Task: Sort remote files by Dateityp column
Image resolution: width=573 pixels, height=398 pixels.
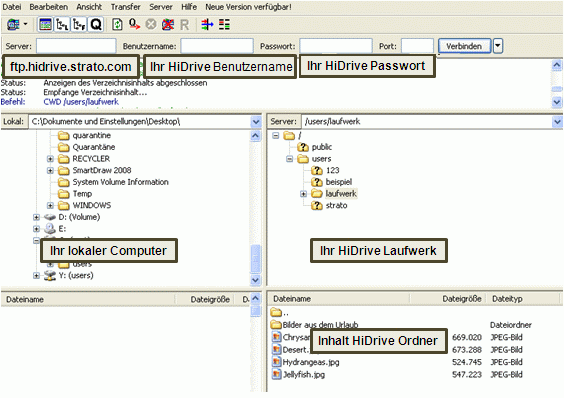Action: [x=524, y=299]
